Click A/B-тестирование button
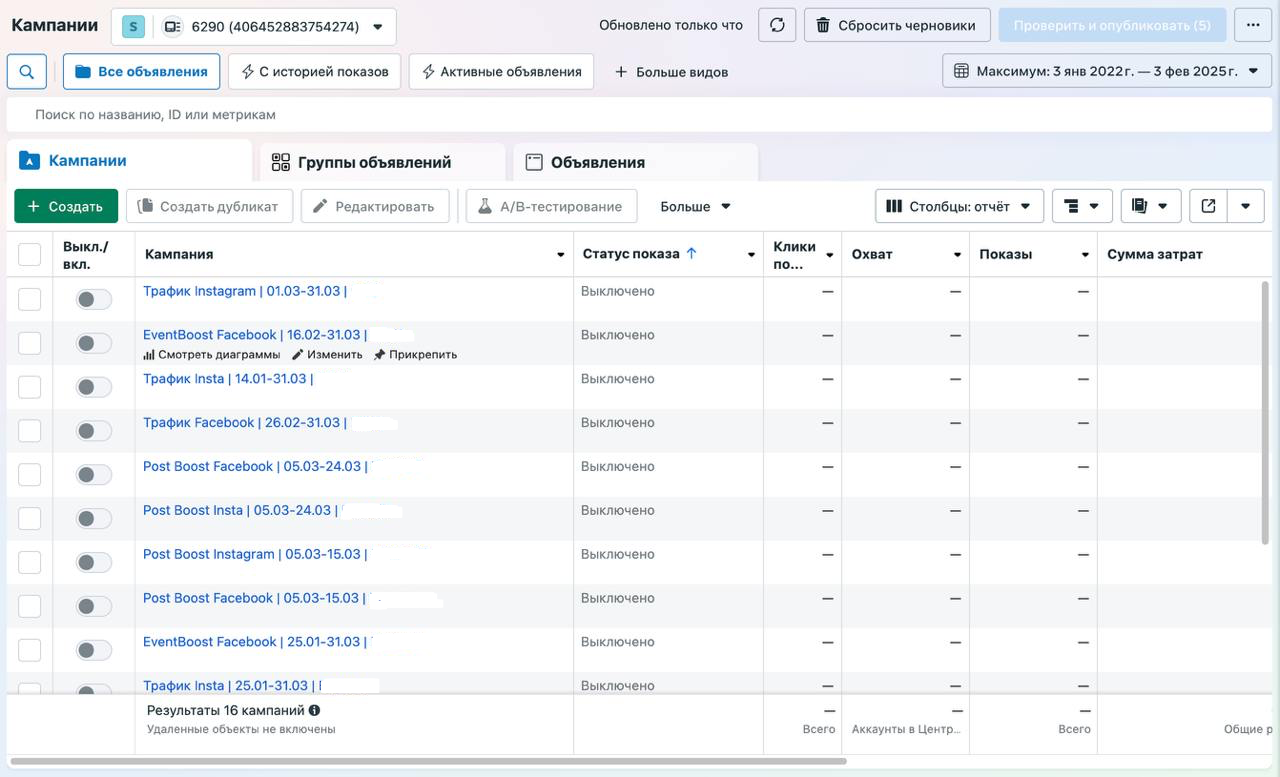 551,206
